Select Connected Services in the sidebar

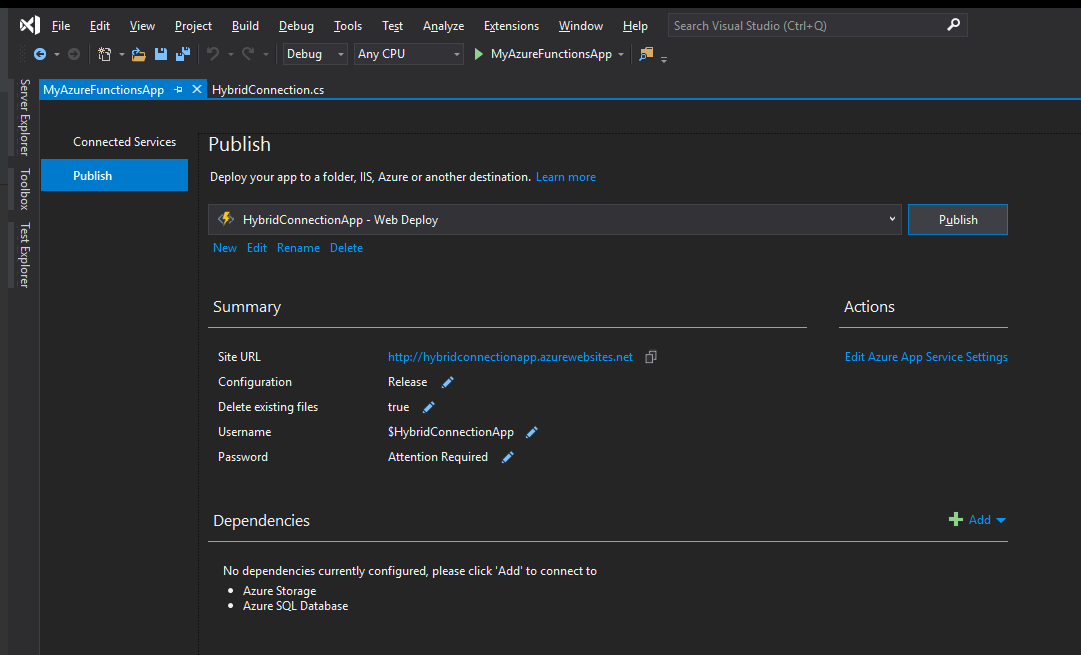(125, 141)
